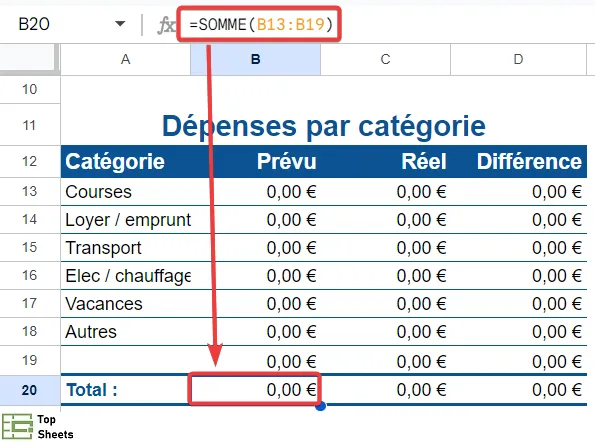
Task: Select the empty category cell in row 19
Action: click(126, 361)
